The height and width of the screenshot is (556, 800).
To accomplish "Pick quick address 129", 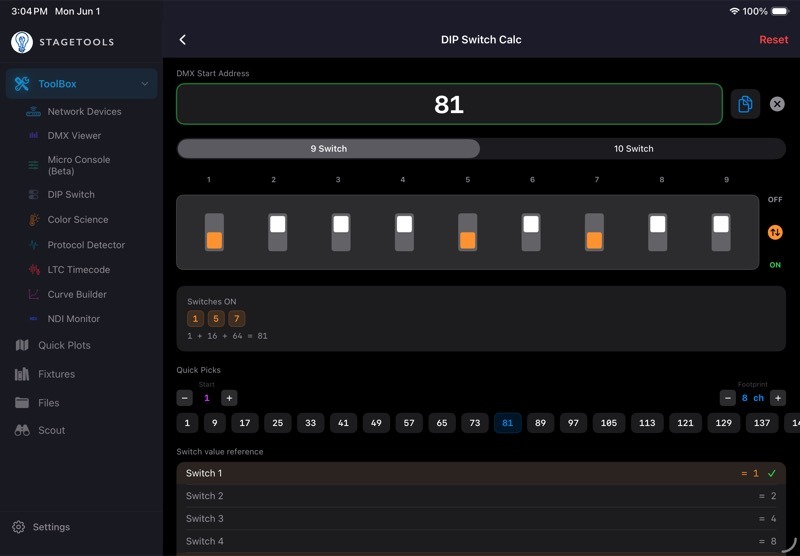I will point(723,423).
